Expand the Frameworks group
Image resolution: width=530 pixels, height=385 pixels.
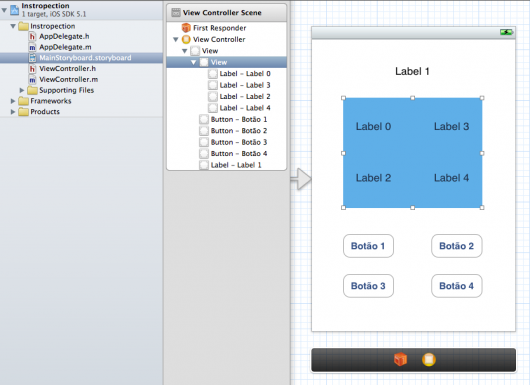pos(13,101)
